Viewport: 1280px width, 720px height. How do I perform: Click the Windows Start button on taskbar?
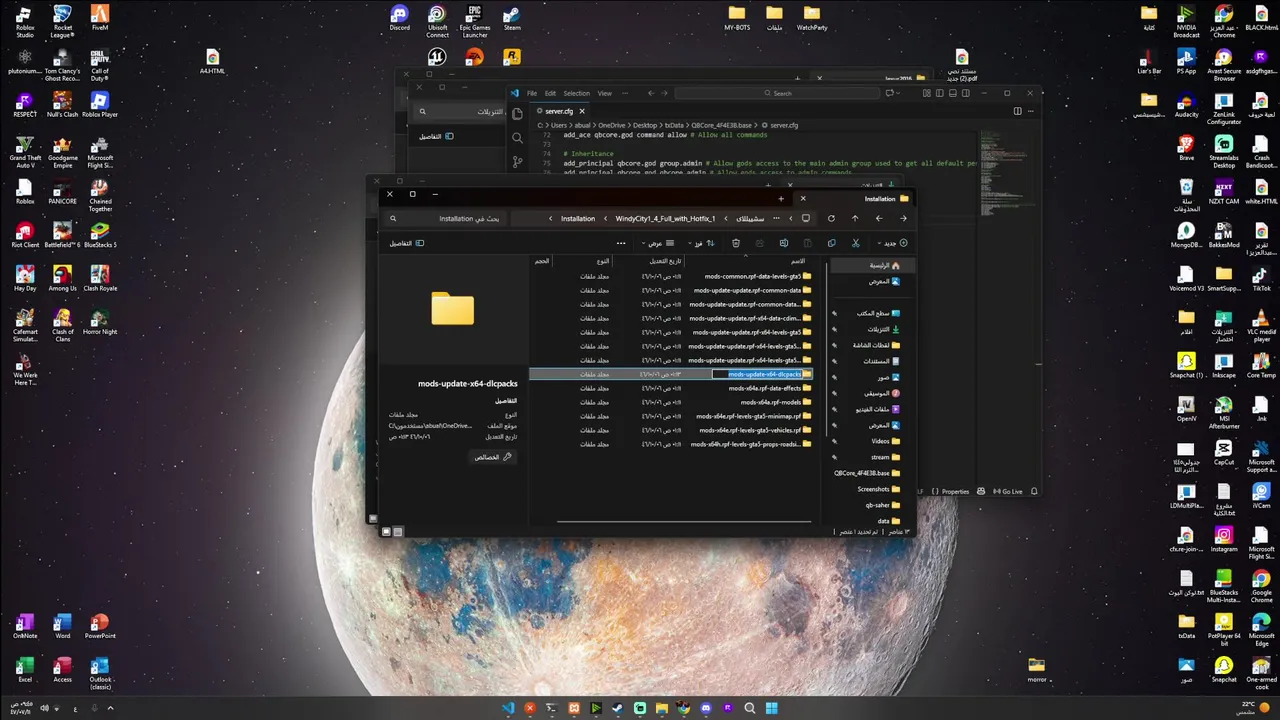click(771, 708)
